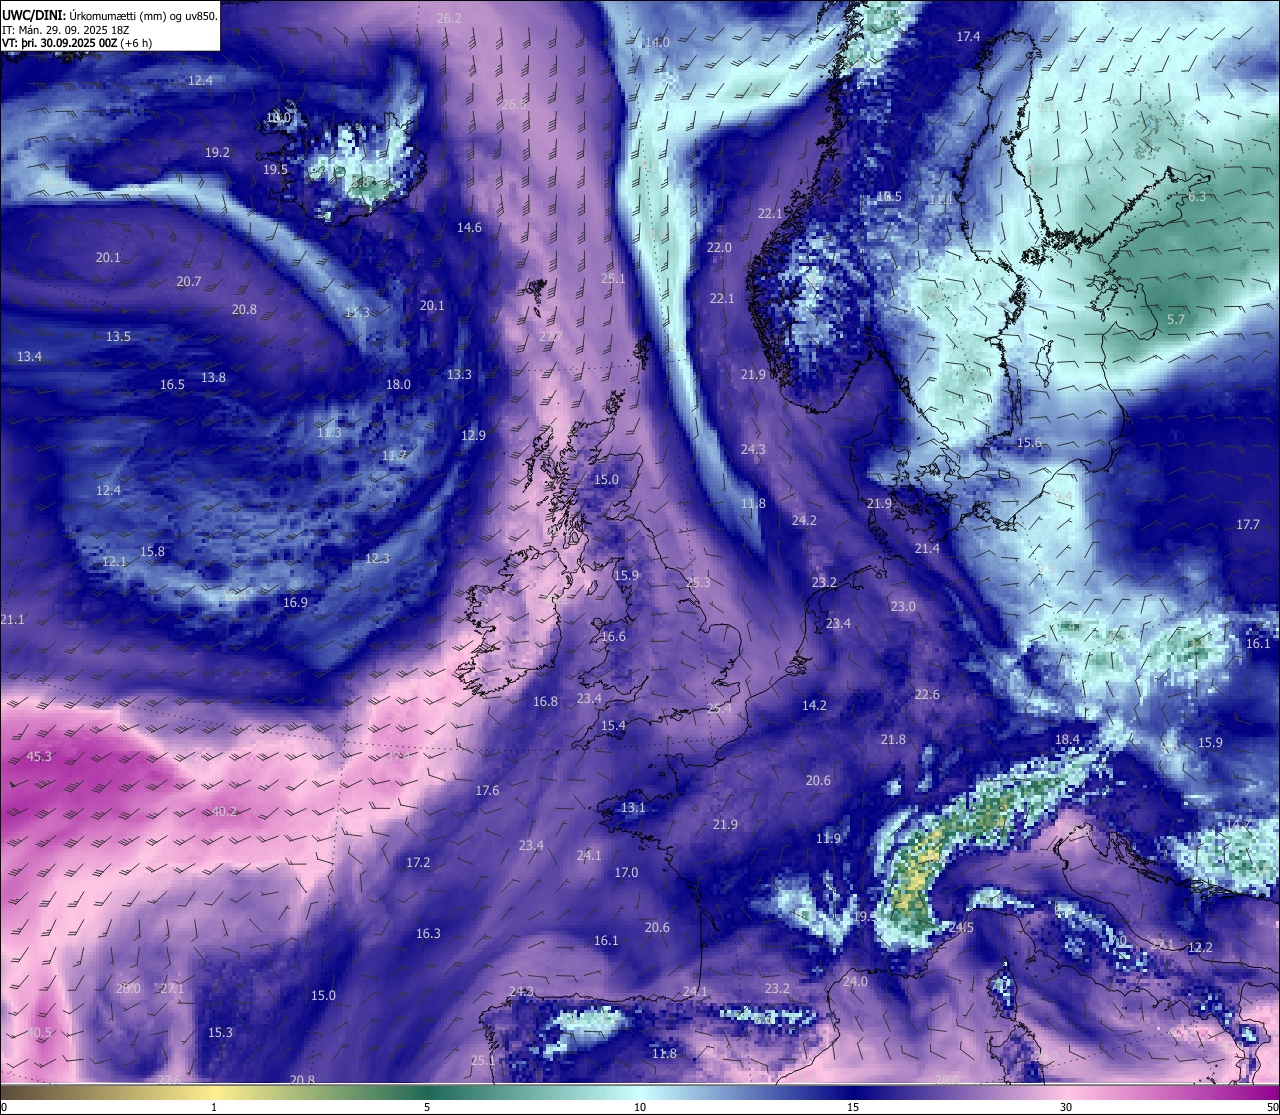The image size is (1280, 1115).
Task: Pick the 12.9 value west of Scotland
Action: pos(473,436)
